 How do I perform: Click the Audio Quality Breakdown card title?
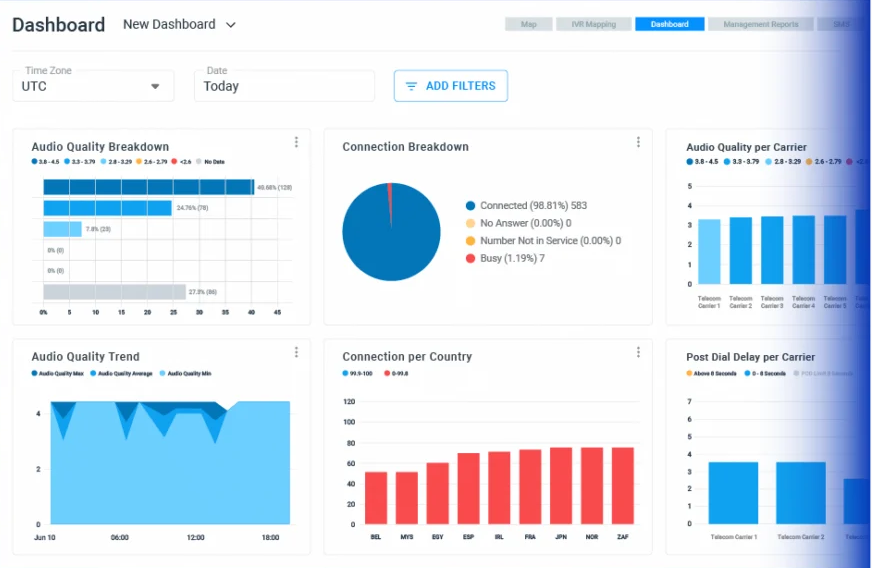coord(100,147)
